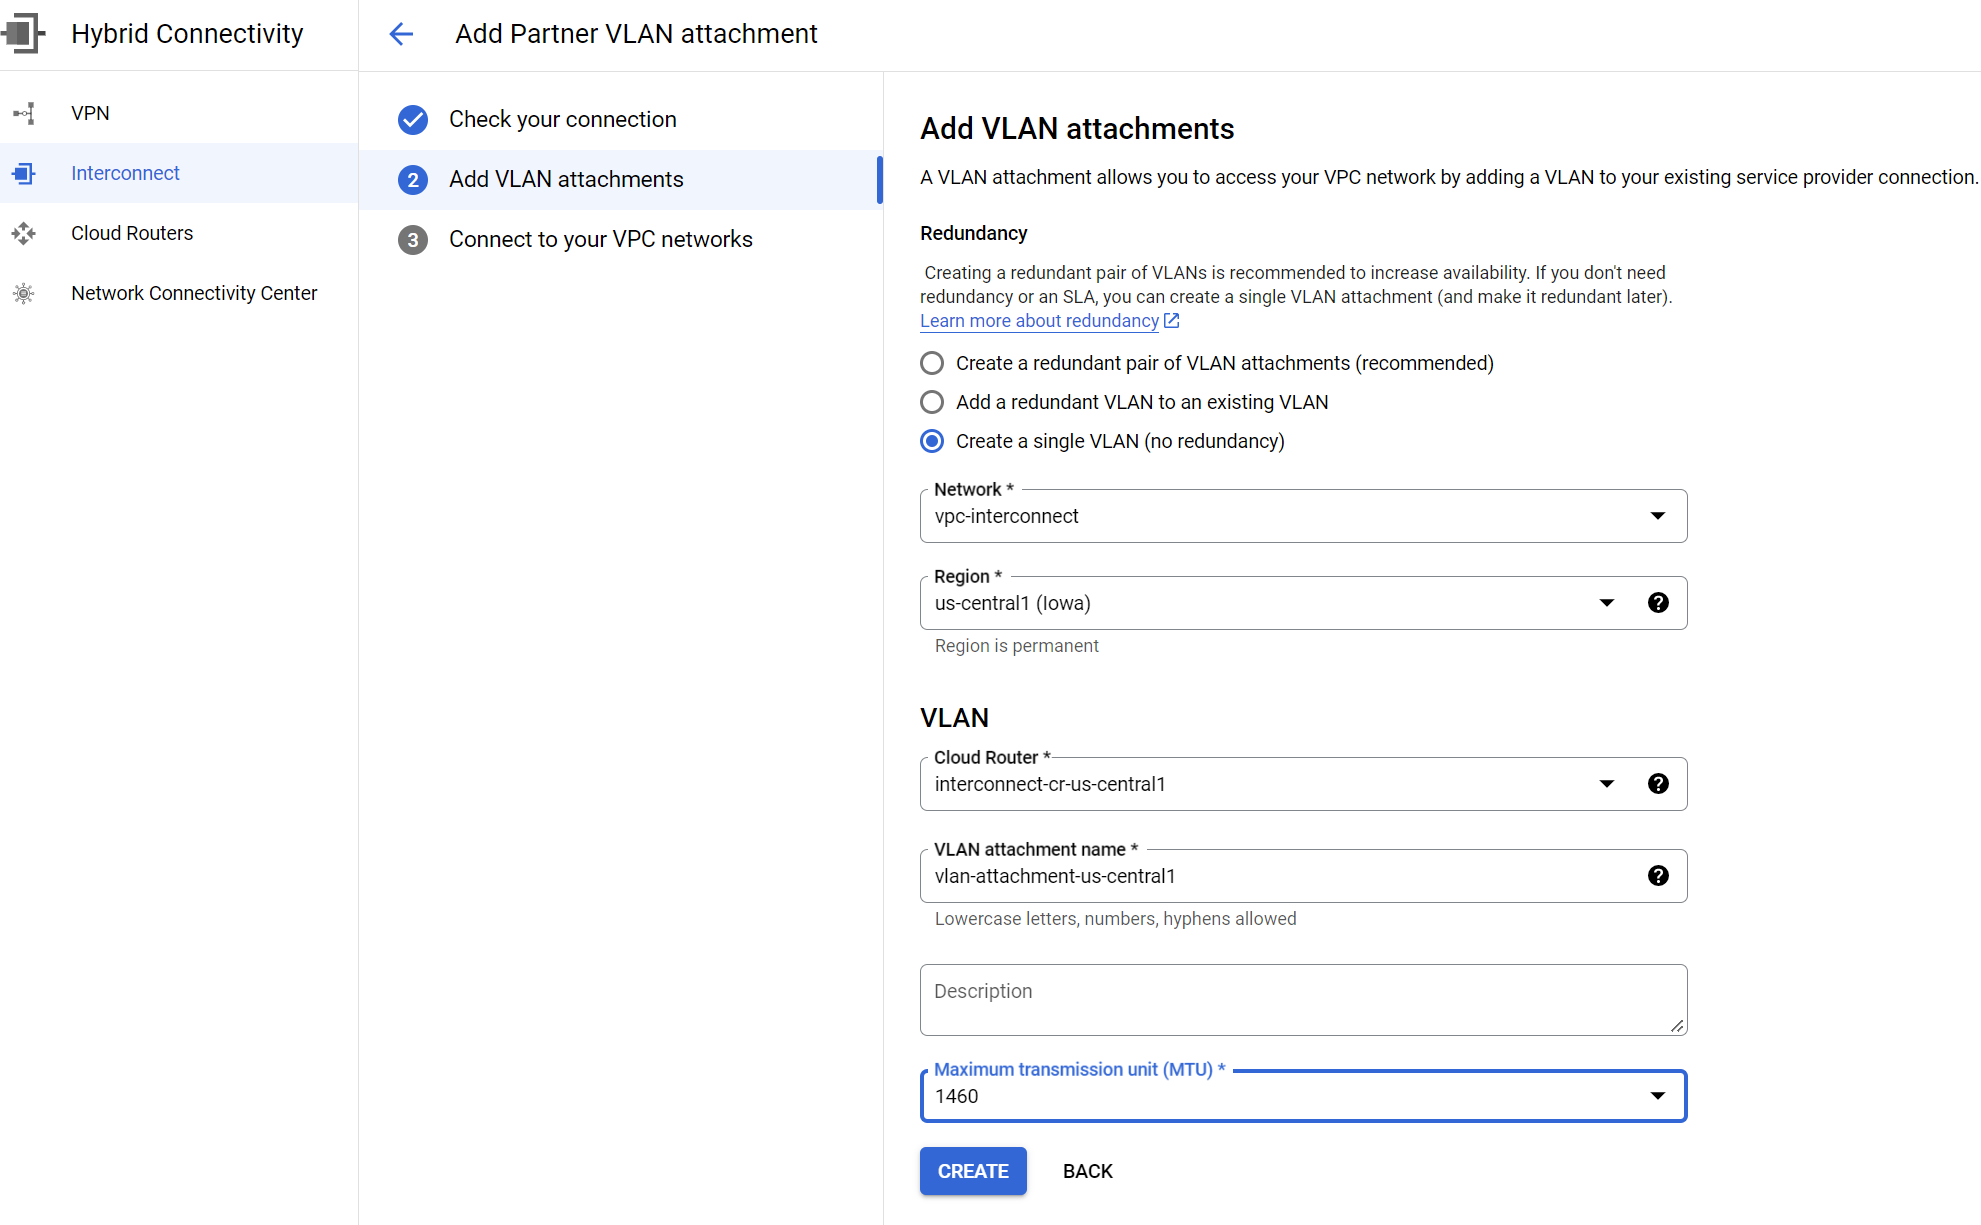
Task: Choose add redundant VLAN to existing VLAN
Action: (931, 402)
